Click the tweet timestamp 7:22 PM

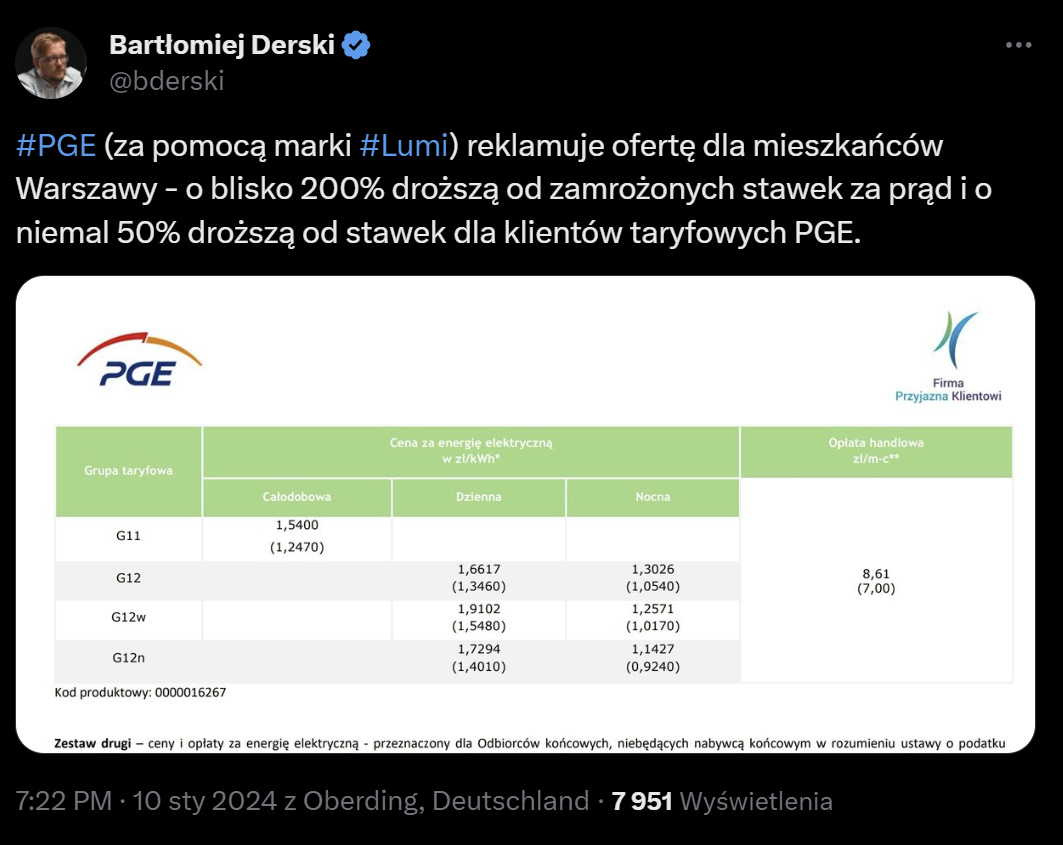pyautogui.click(x=64, y=801)
